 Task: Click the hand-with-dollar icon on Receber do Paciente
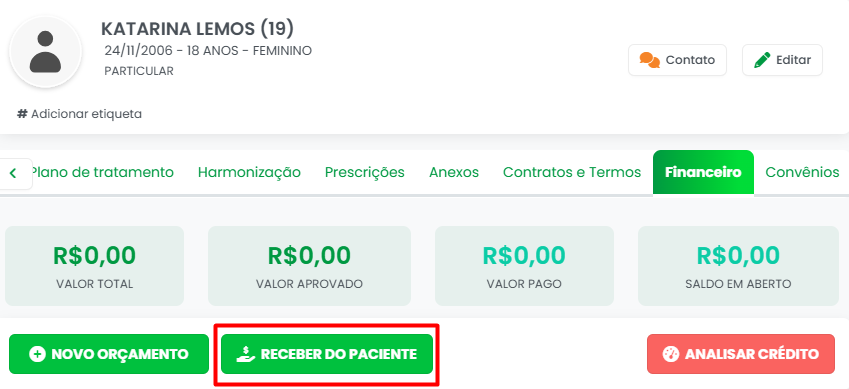point(246,354)
